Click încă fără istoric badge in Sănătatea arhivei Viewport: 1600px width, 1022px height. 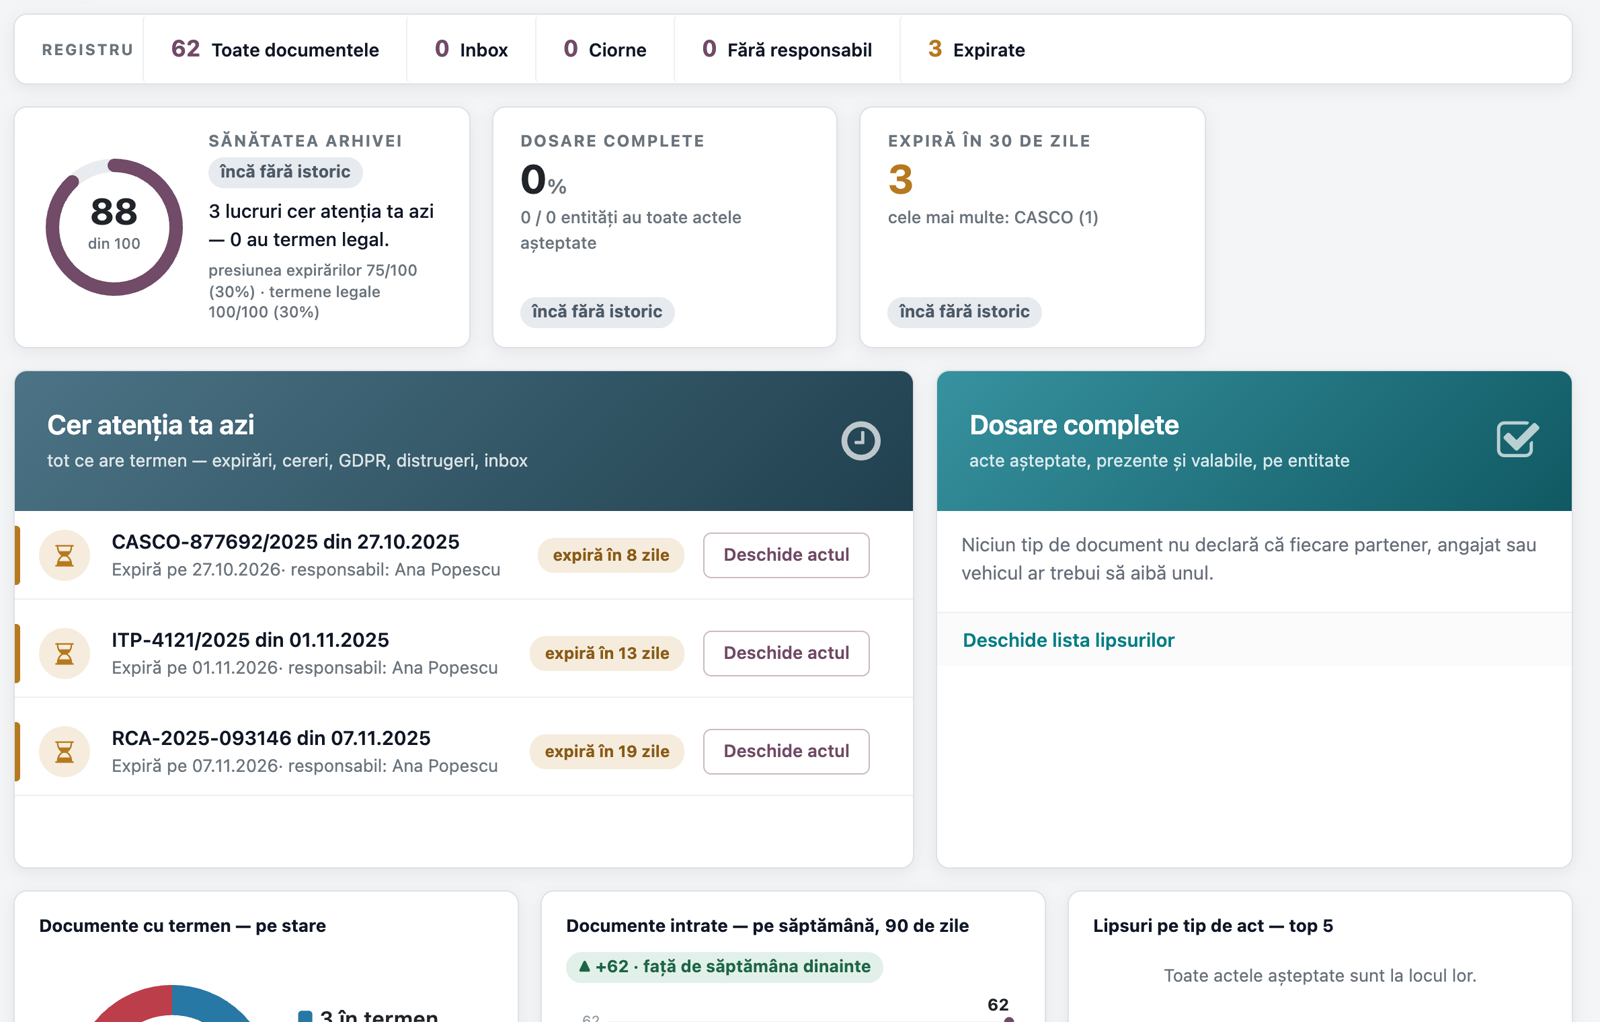285,172
